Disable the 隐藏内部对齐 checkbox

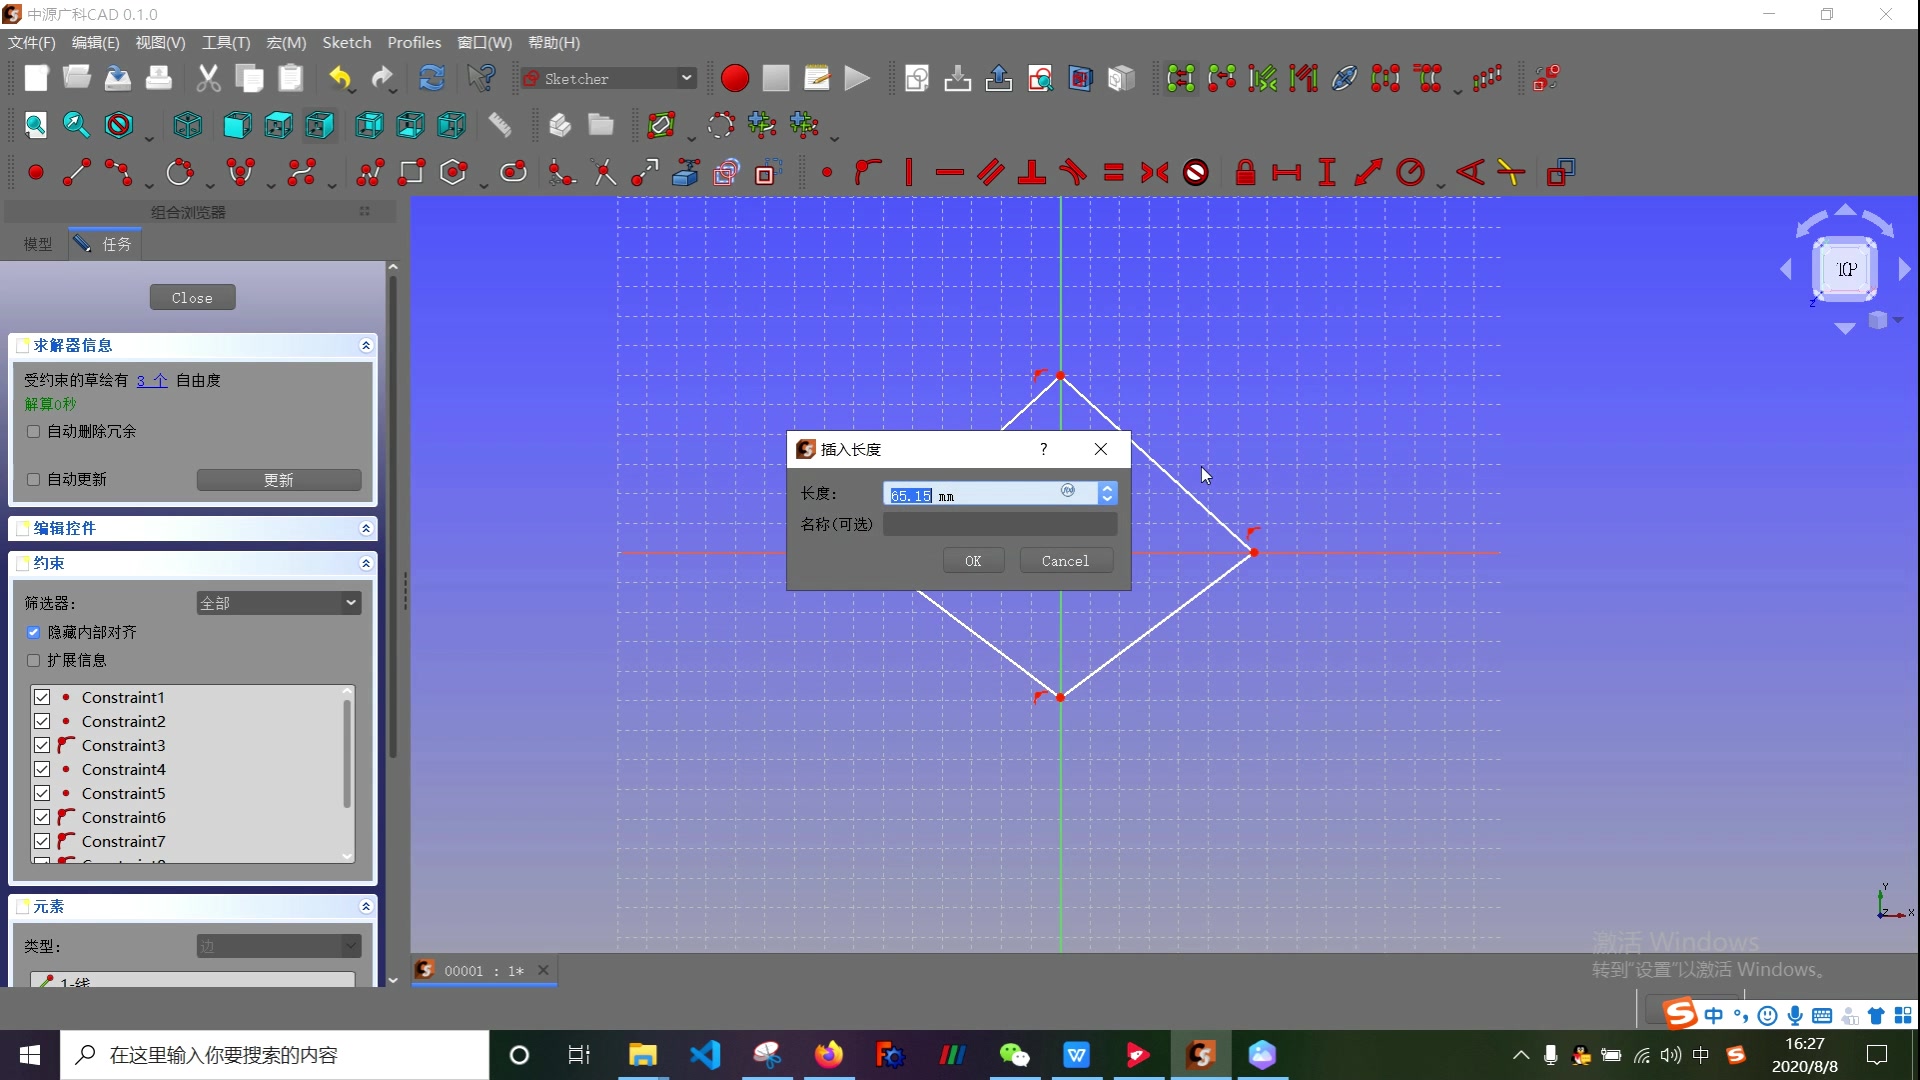pos(33,632)
